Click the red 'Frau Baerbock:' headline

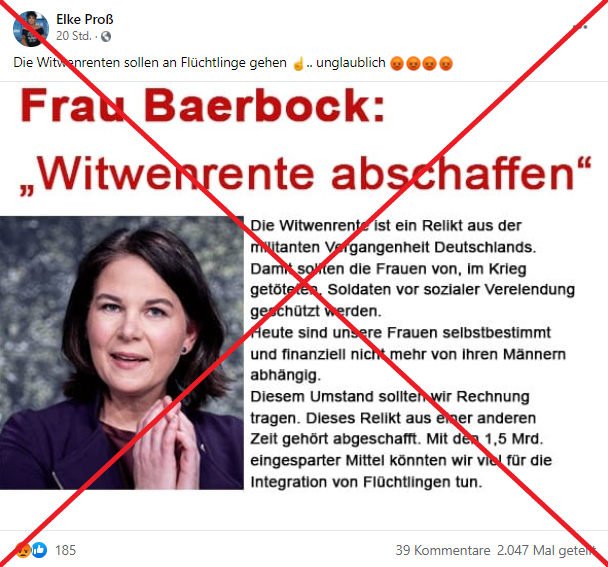tap(202, 105)
